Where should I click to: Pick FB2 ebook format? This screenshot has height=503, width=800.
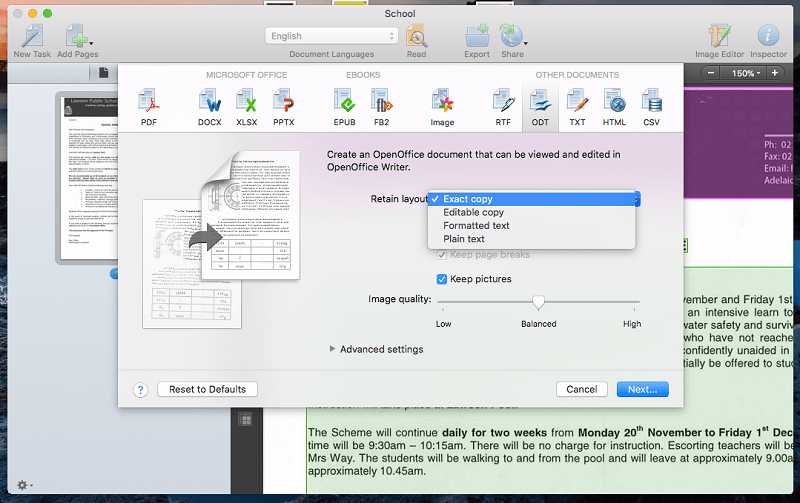(x=382, y=107)
